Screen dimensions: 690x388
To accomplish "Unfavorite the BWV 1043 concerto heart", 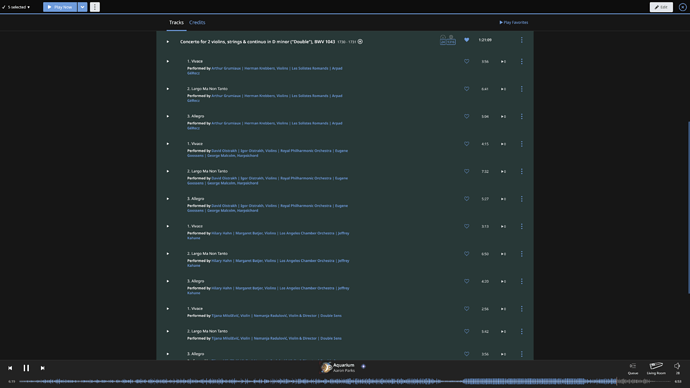I will coord(466,40).
